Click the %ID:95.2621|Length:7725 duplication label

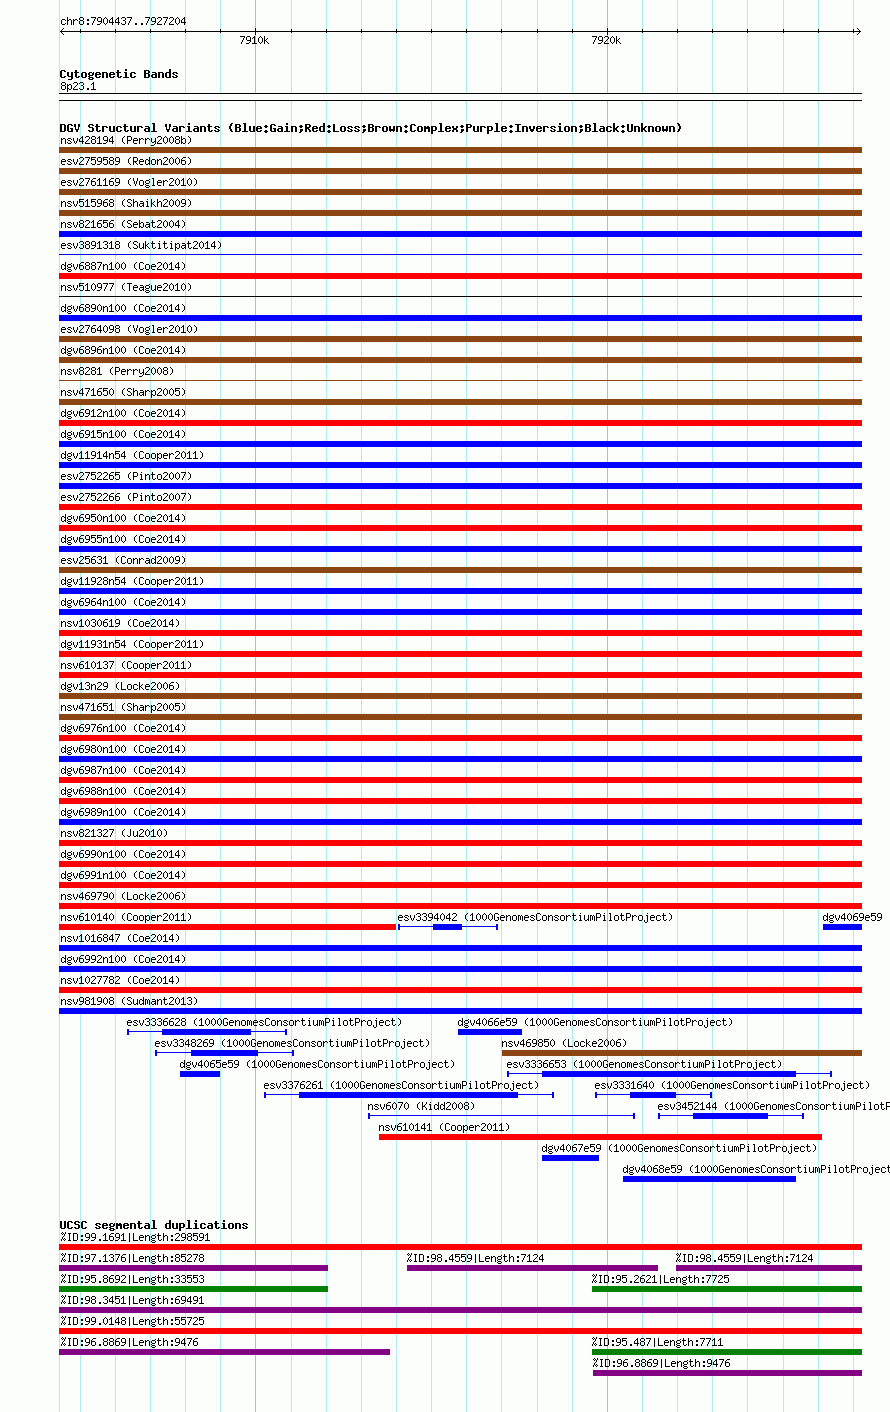[x=661, y=1279]
